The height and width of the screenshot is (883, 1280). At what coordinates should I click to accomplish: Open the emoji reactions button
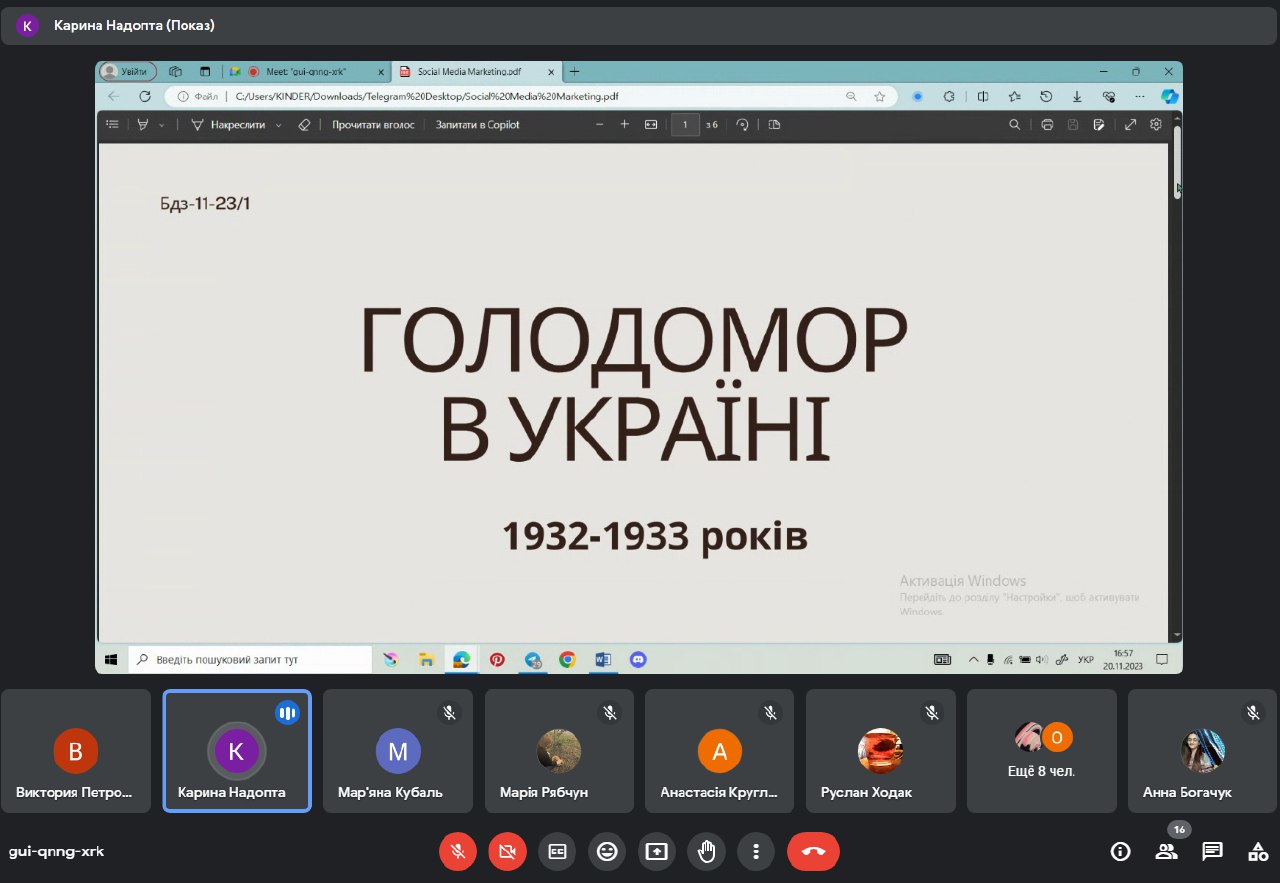pyautogui.click(x=607, y=851)
